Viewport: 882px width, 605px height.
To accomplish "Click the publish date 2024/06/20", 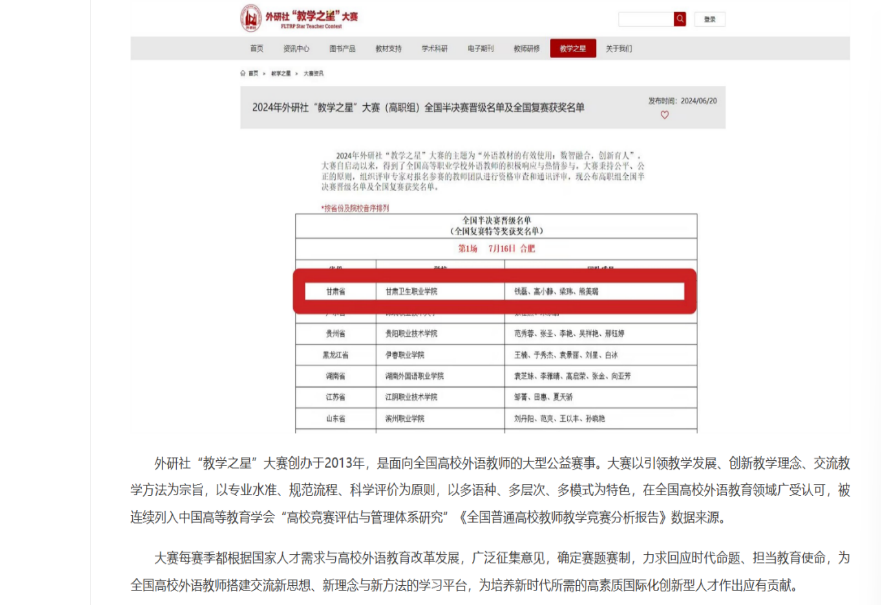I will [699, 101].
